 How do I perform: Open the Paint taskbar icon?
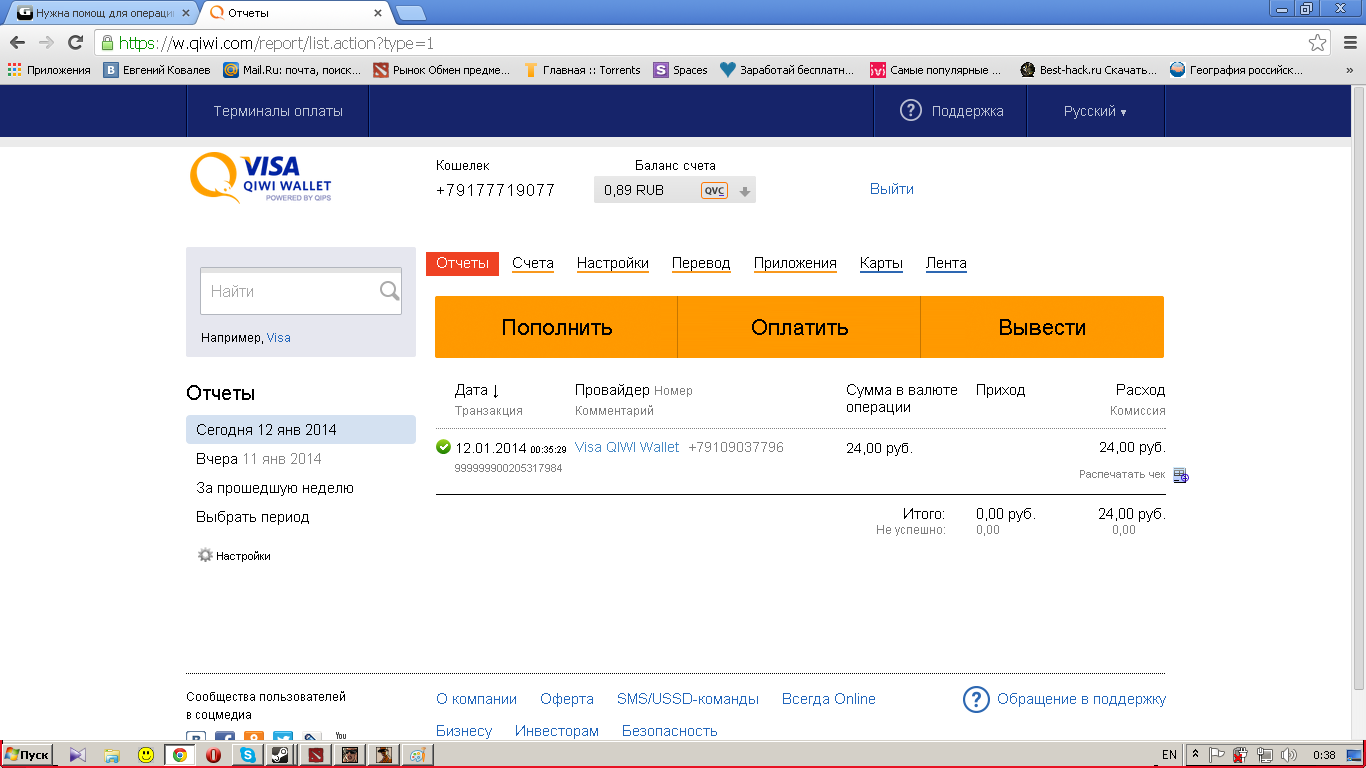[x=418, y=755]
